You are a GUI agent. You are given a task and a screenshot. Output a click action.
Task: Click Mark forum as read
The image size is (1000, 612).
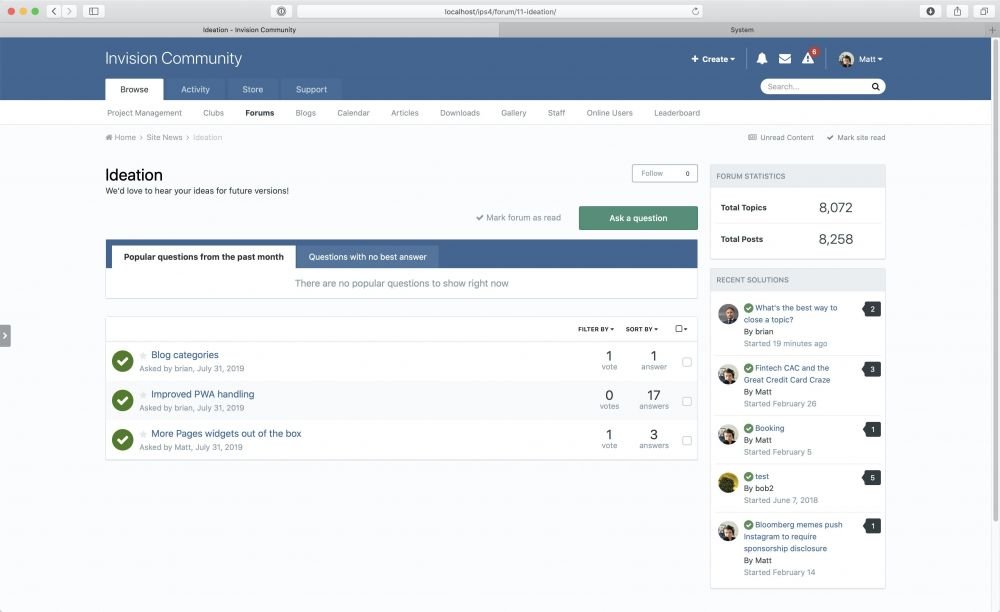pos(518,218)
